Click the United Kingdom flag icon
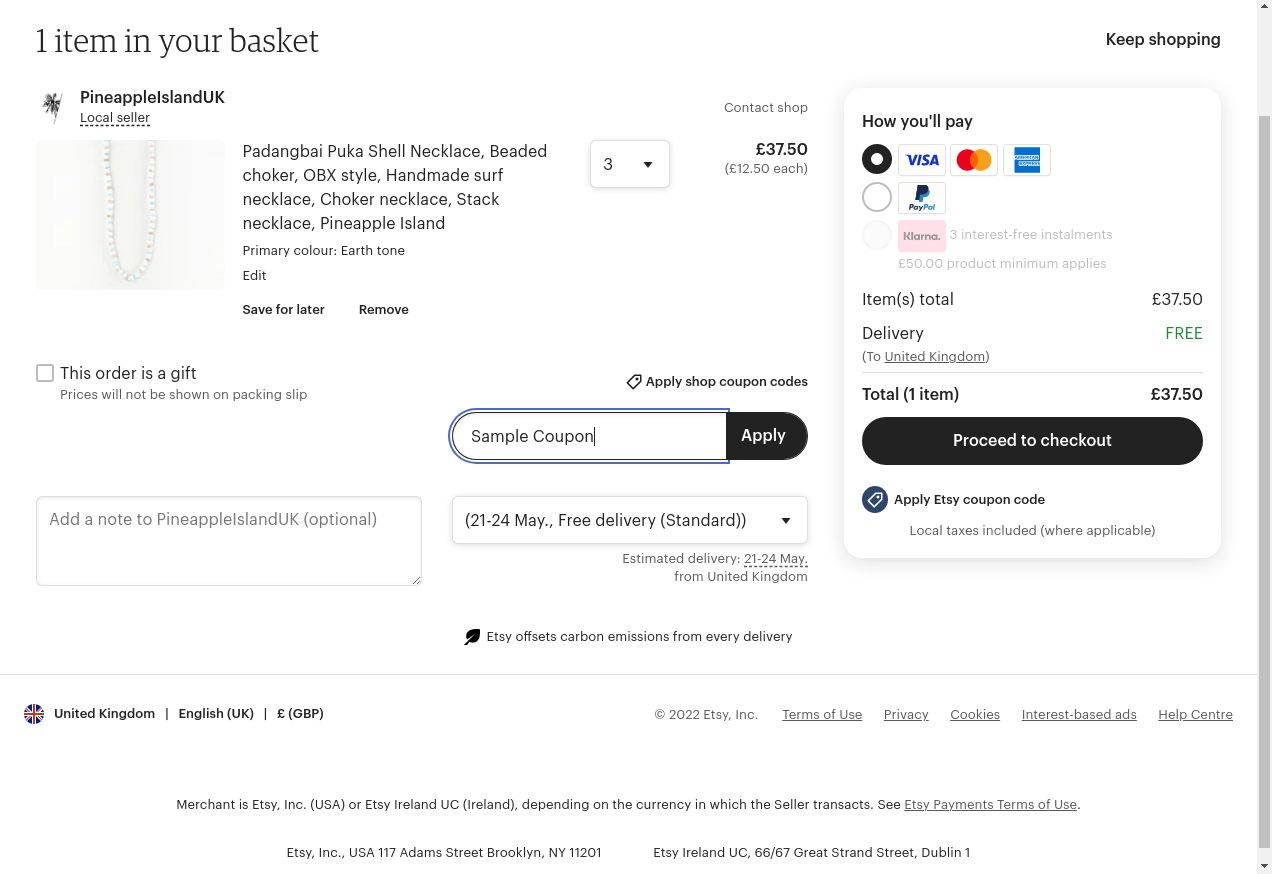Viewport: 1272px width, 874px height. (34, 714)
